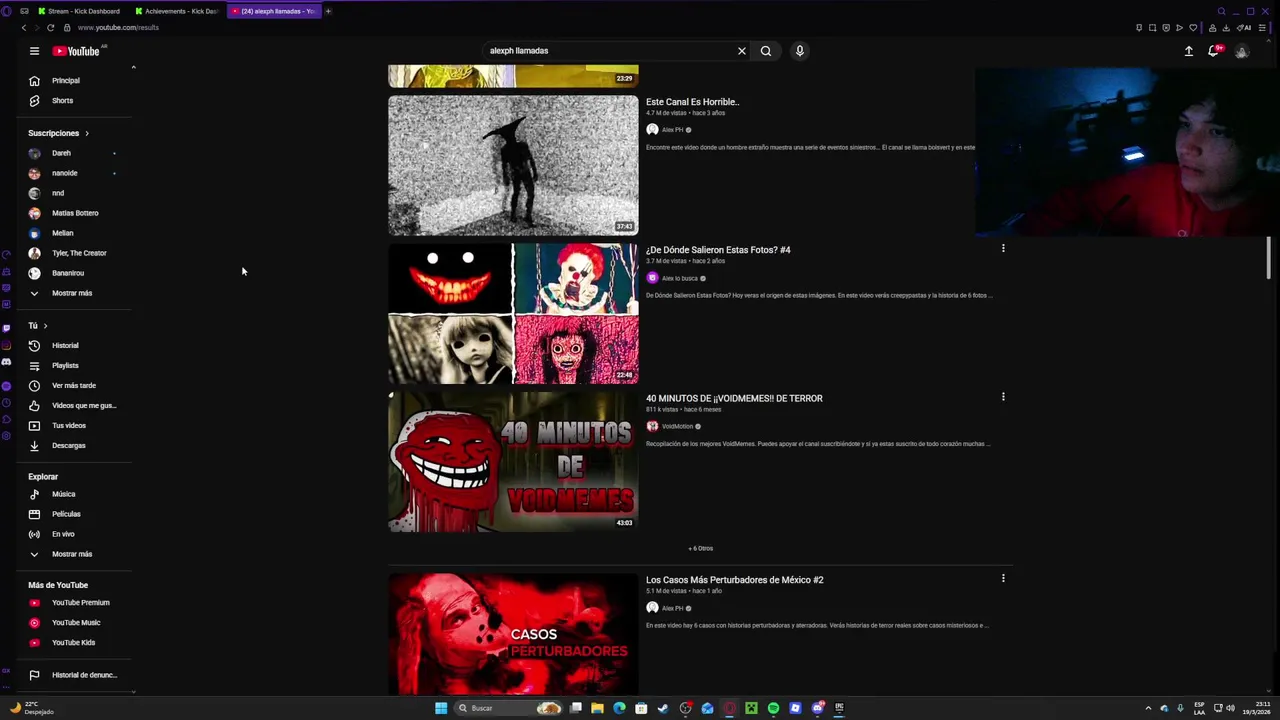Select the alexph llamadas YouTube tab
The image size is (1280, 720).
[x=274, y=11]
